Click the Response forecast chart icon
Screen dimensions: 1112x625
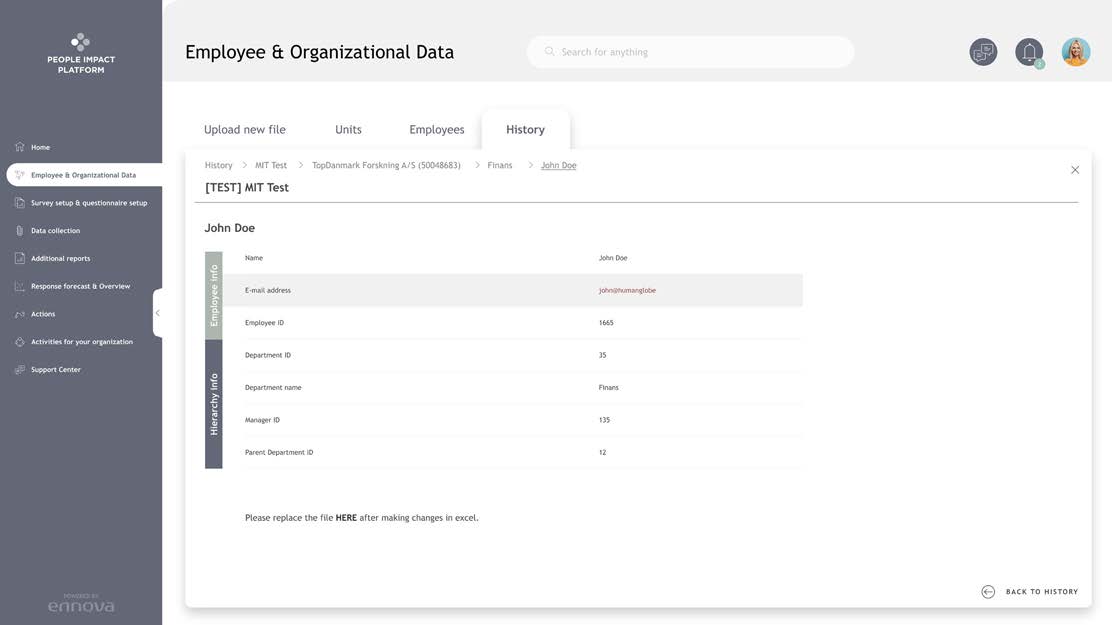(x=19, y=286)
